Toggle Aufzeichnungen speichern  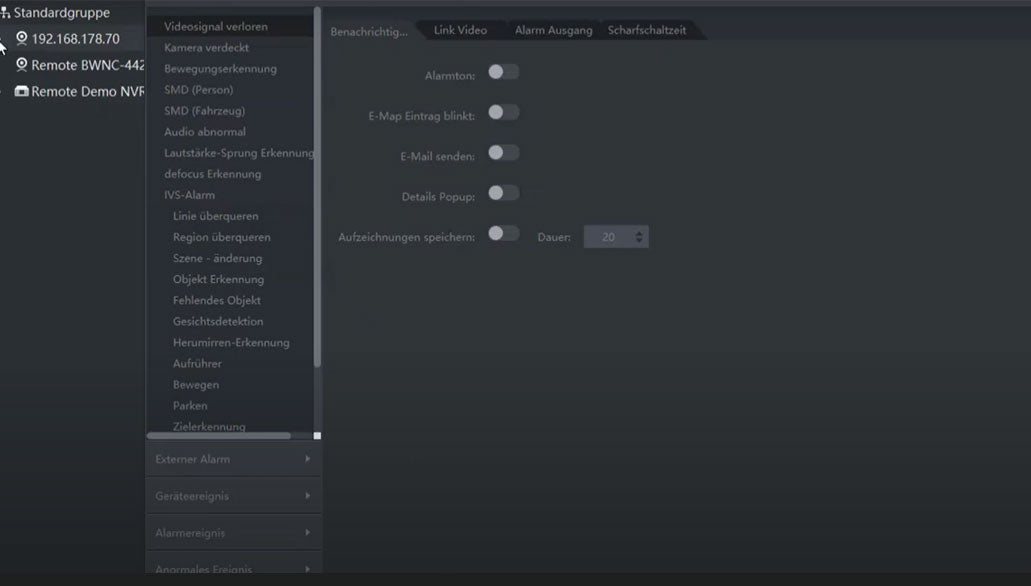[x=503, y=233]
